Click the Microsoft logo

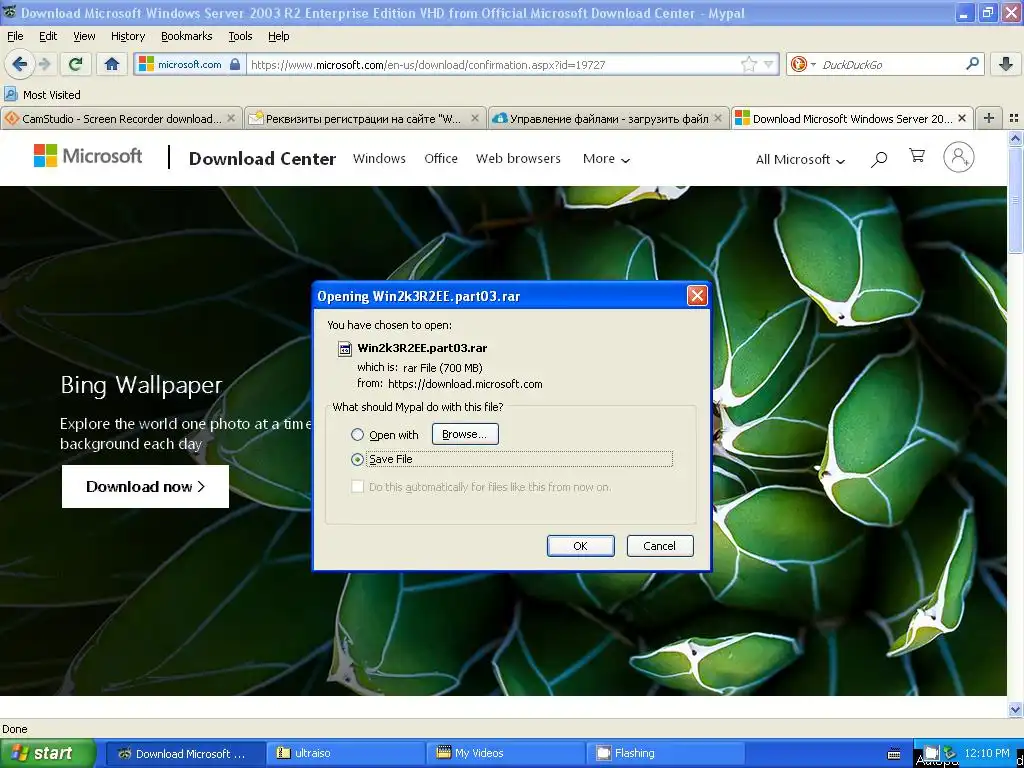coord(88,155)
